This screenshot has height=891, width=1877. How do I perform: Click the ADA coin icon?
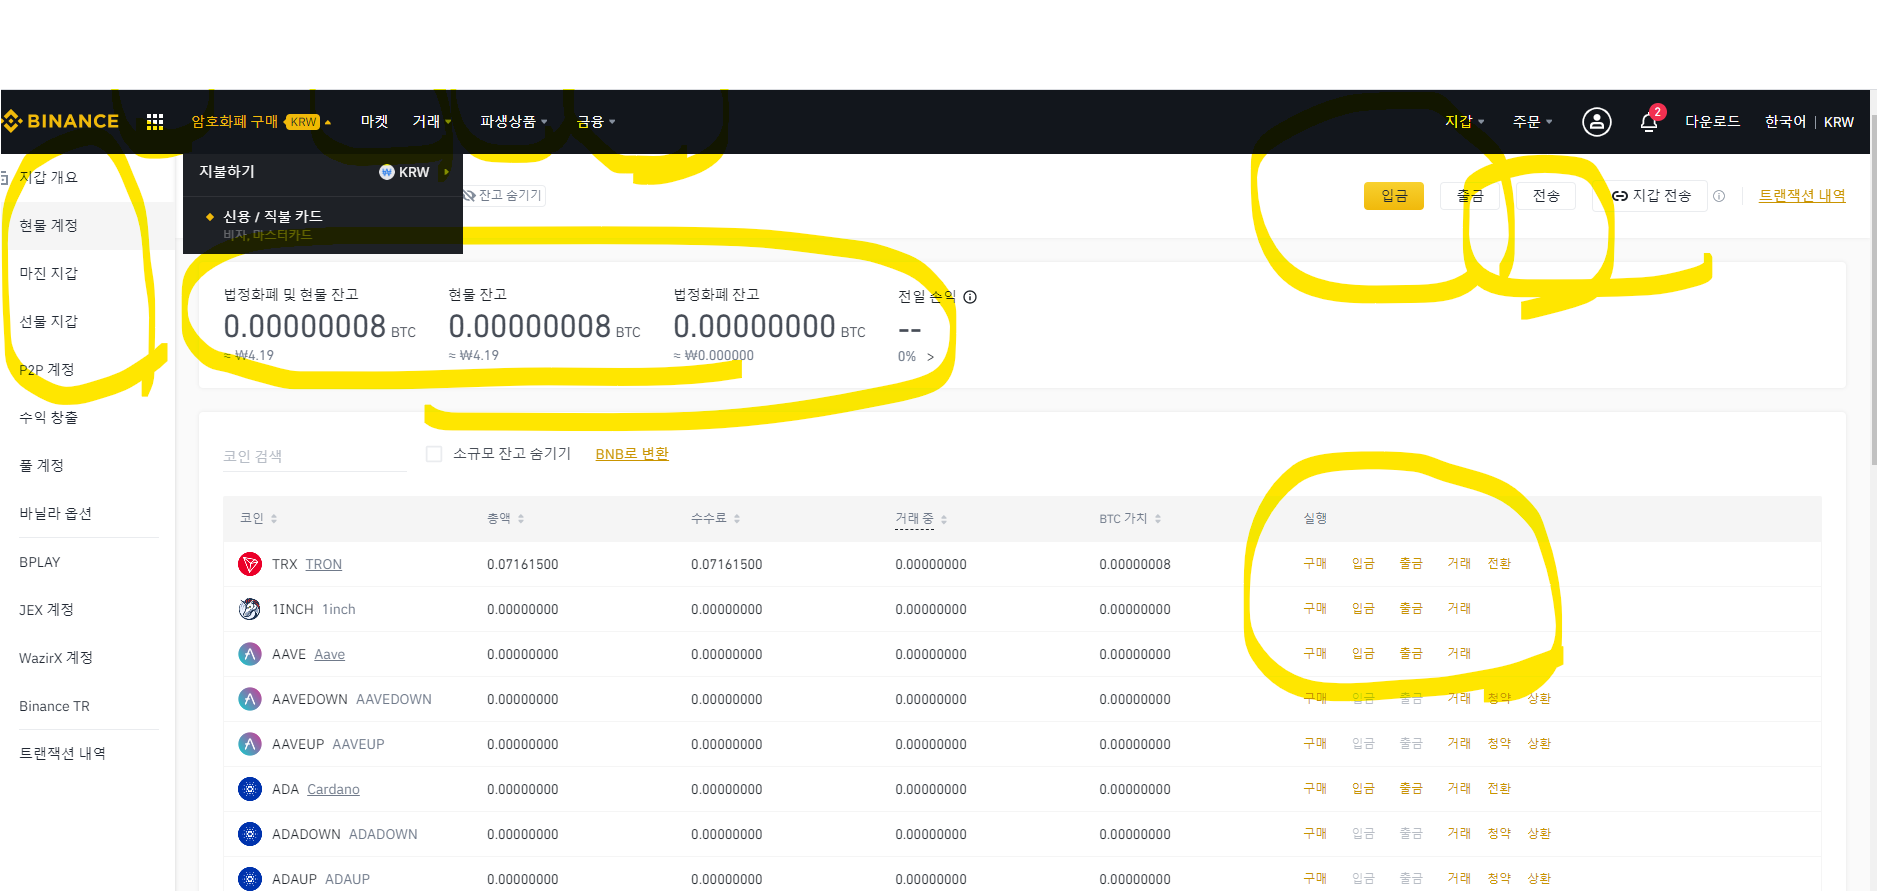click(250, 789)
